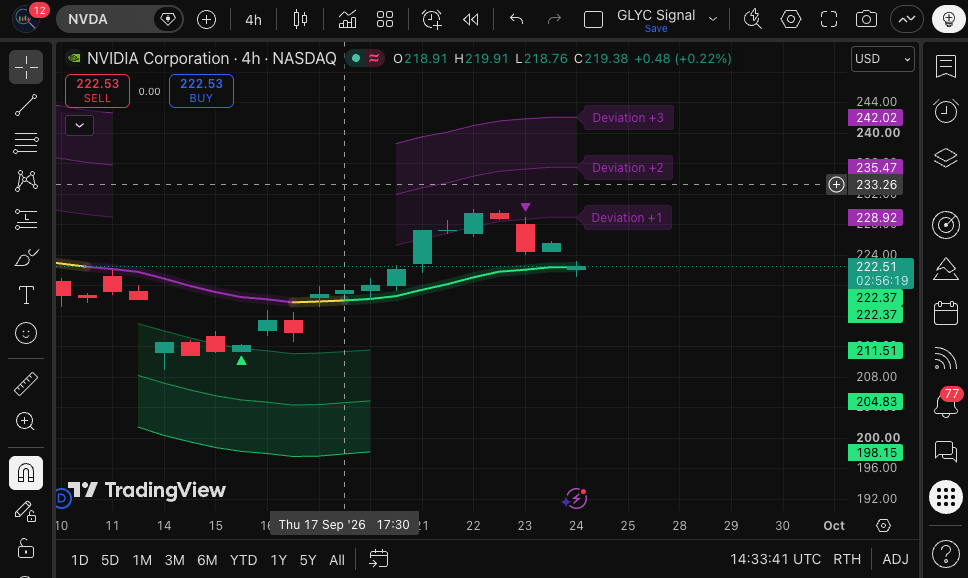Open the go-to-date calendar button
The image size is (968, 578).
[x=378, y=559]
